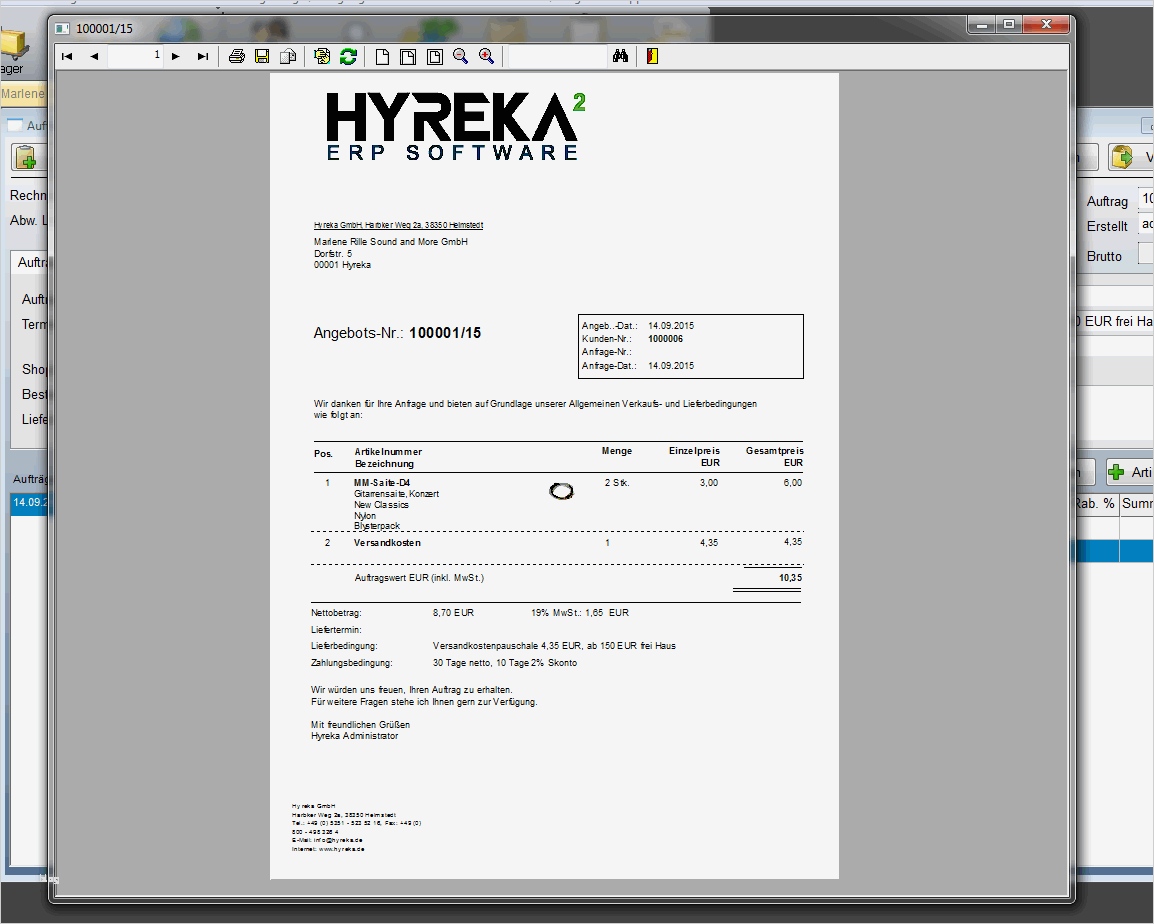Screen dimensions: 1154x924
Task: Click Rab. % column header in background
Action: pyautogui.click(x=1095, y=504)
